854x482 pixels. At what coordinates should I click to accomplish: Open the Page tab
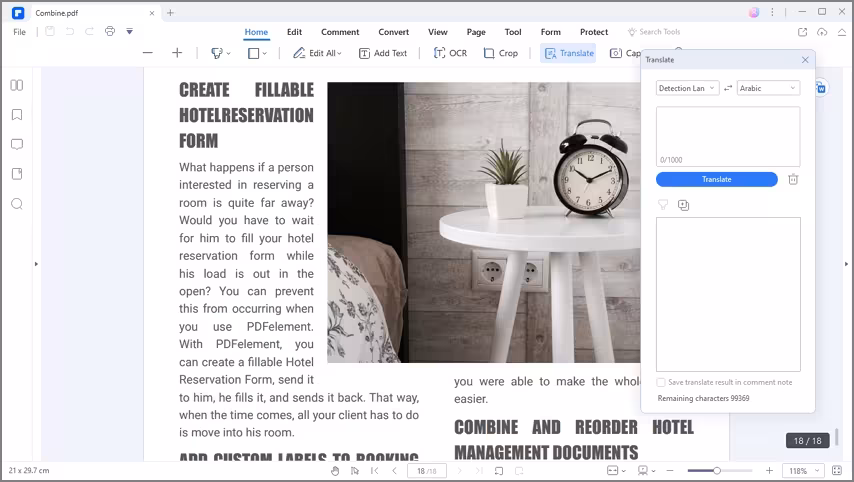(475, 32)
